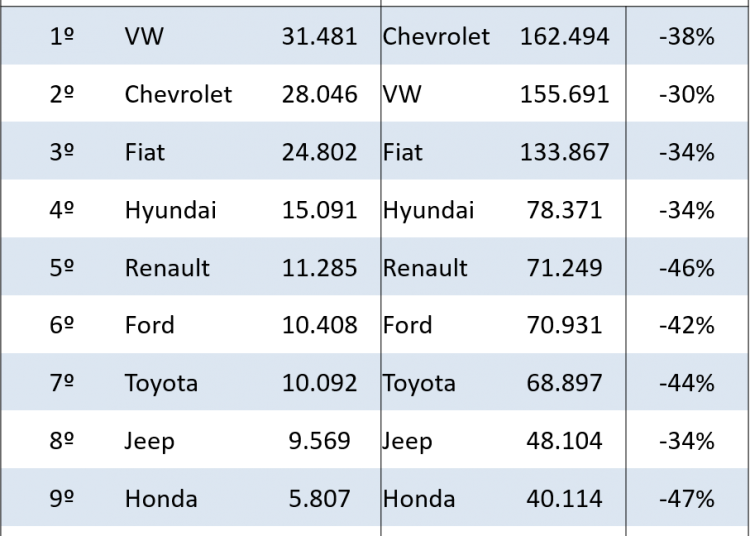The height and width of the screenshot is (536, 750).
Task: Select the value 11.285
Action: (319, 268)
